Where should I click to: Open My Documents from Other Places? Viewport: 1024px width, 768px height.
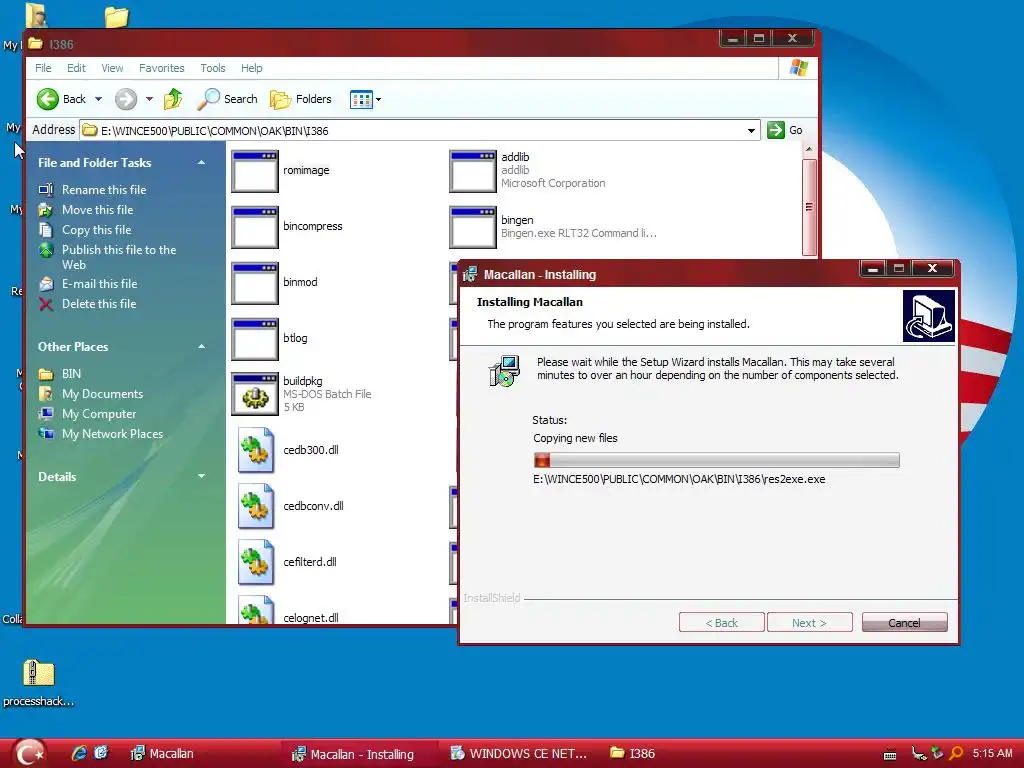[103, 394]
